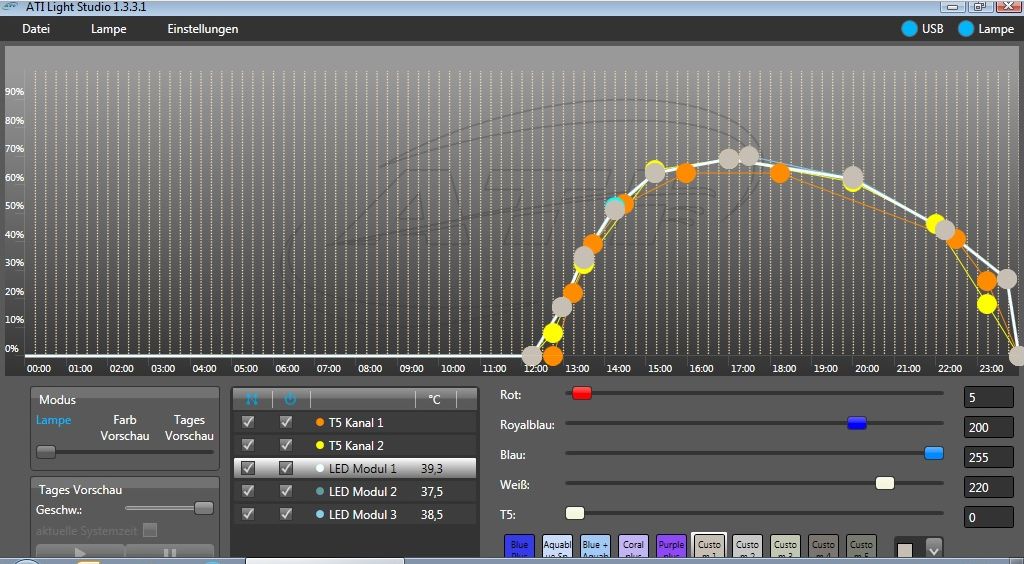Apply the Coral plus color preset

tap(633, 547)
